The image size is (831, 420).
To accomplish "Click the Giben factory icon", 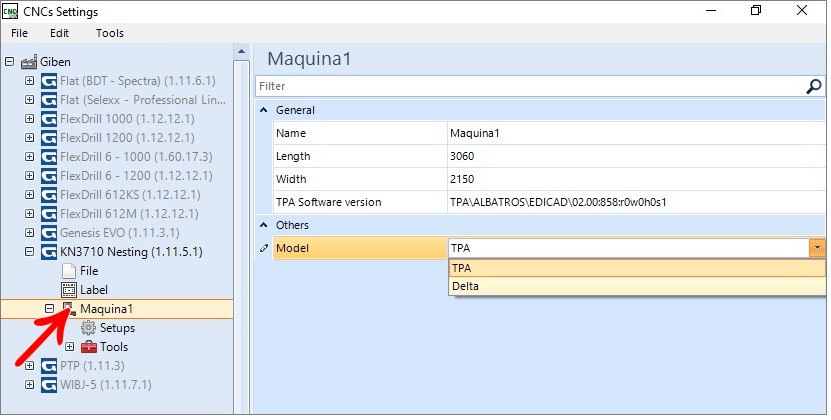I will 29,62.
